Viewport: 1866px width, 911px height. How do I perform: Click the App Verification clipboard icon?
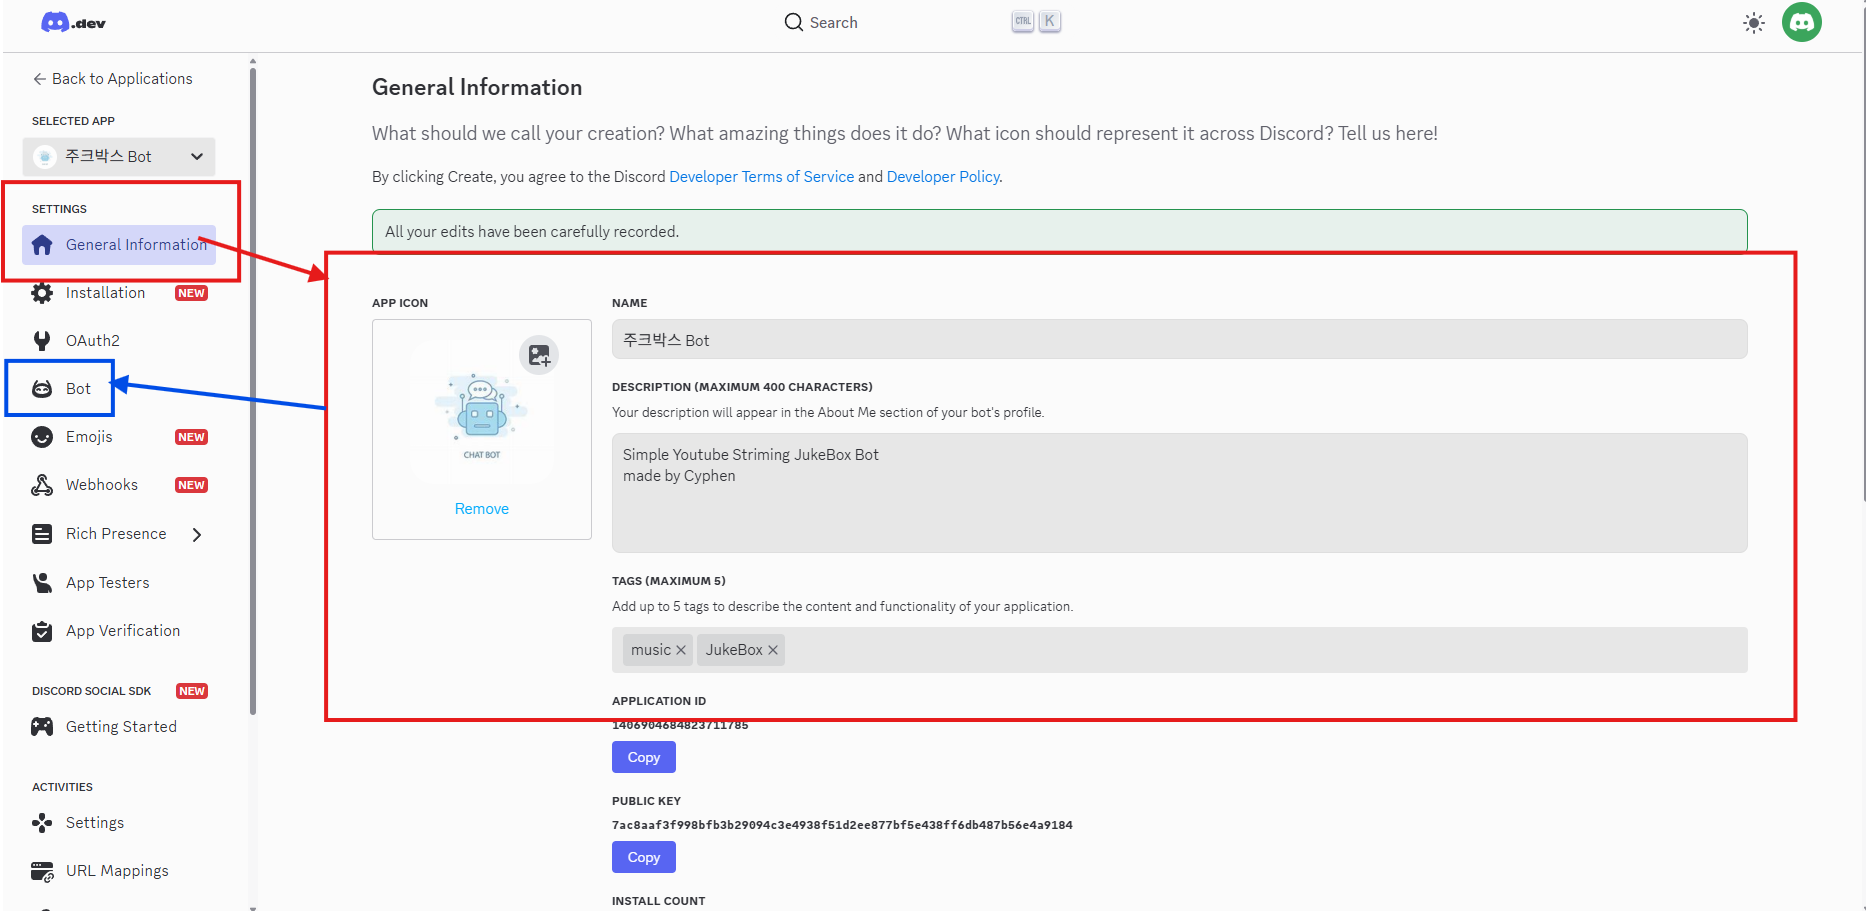coord(42,631)
